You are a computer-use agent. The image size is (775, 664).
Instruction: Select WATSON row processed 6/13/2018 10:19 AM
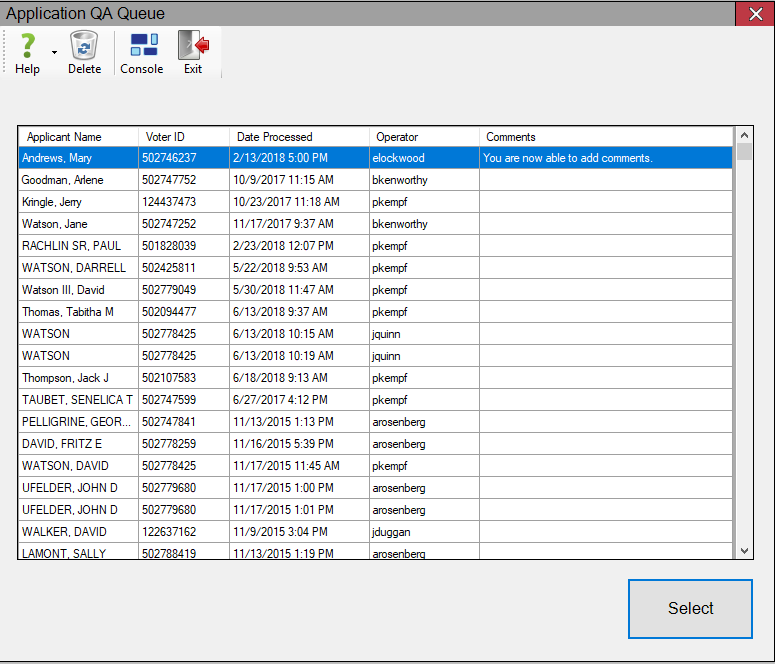click(x=375, y=356)
